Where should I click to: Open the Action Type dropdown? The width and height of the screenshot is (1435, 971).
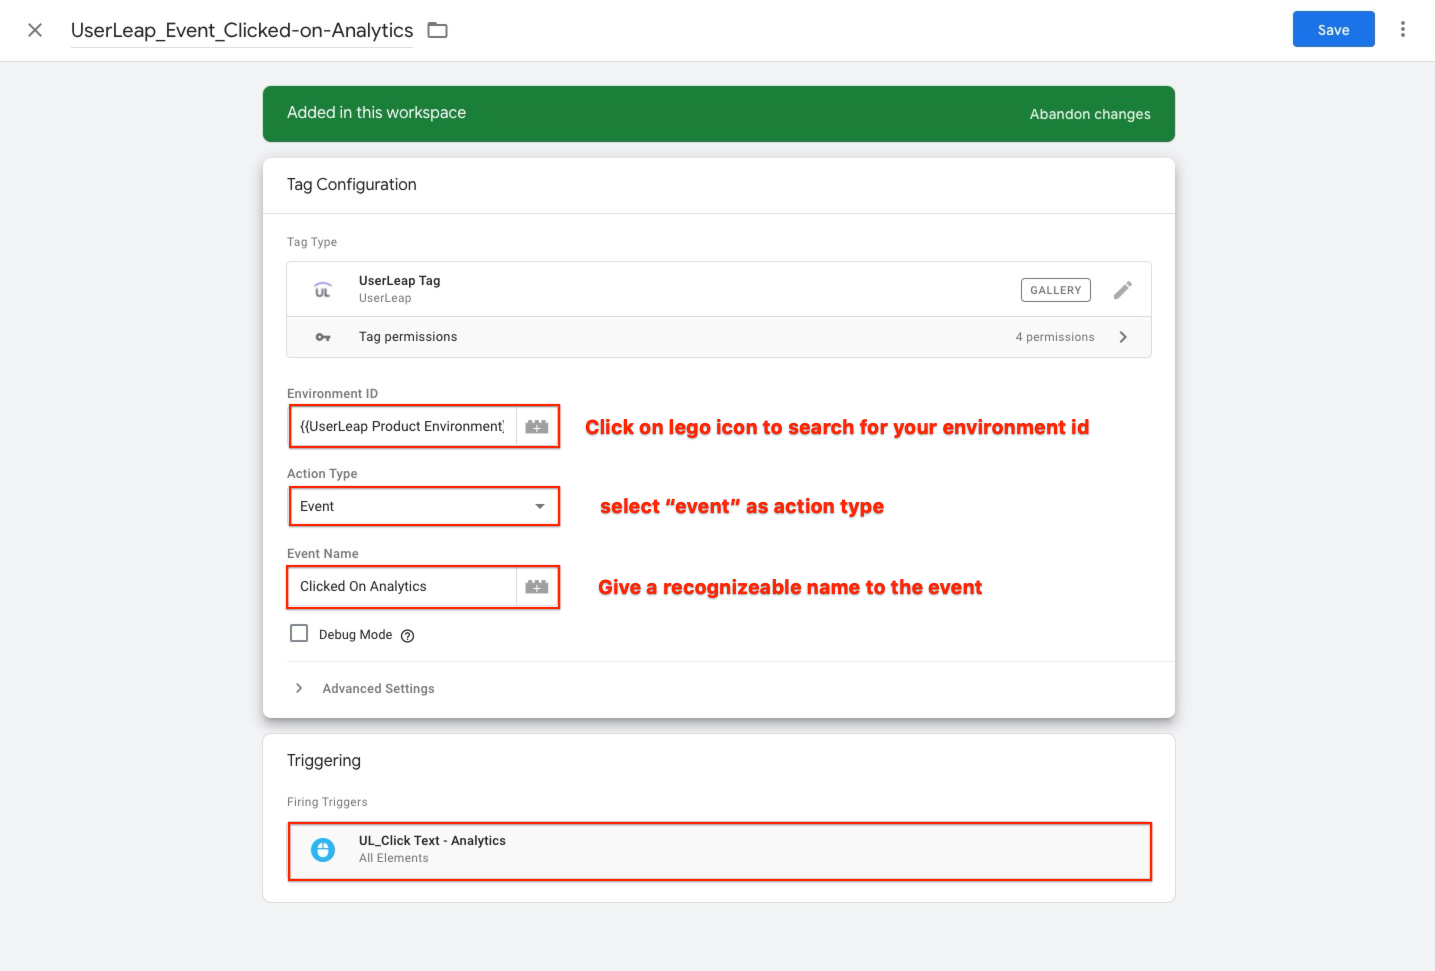tap(424, 506)
